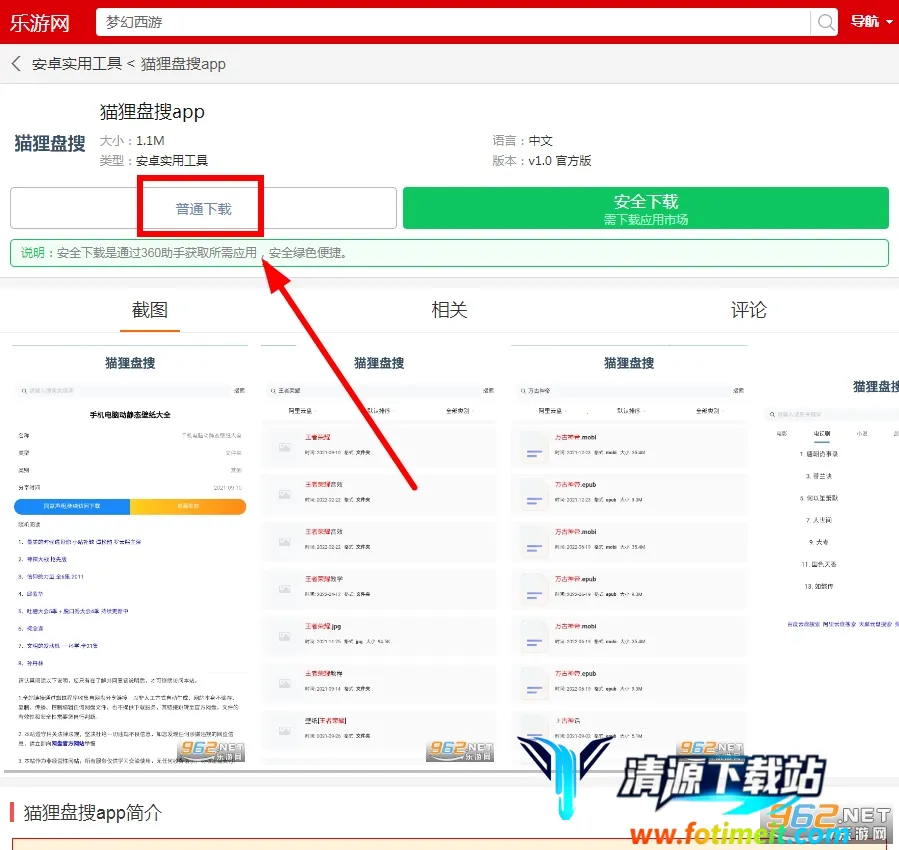The image size is (899, 850).
Task: Click the 猫狸盘搜app breadcrumb text
Action: tap(183, 64)
